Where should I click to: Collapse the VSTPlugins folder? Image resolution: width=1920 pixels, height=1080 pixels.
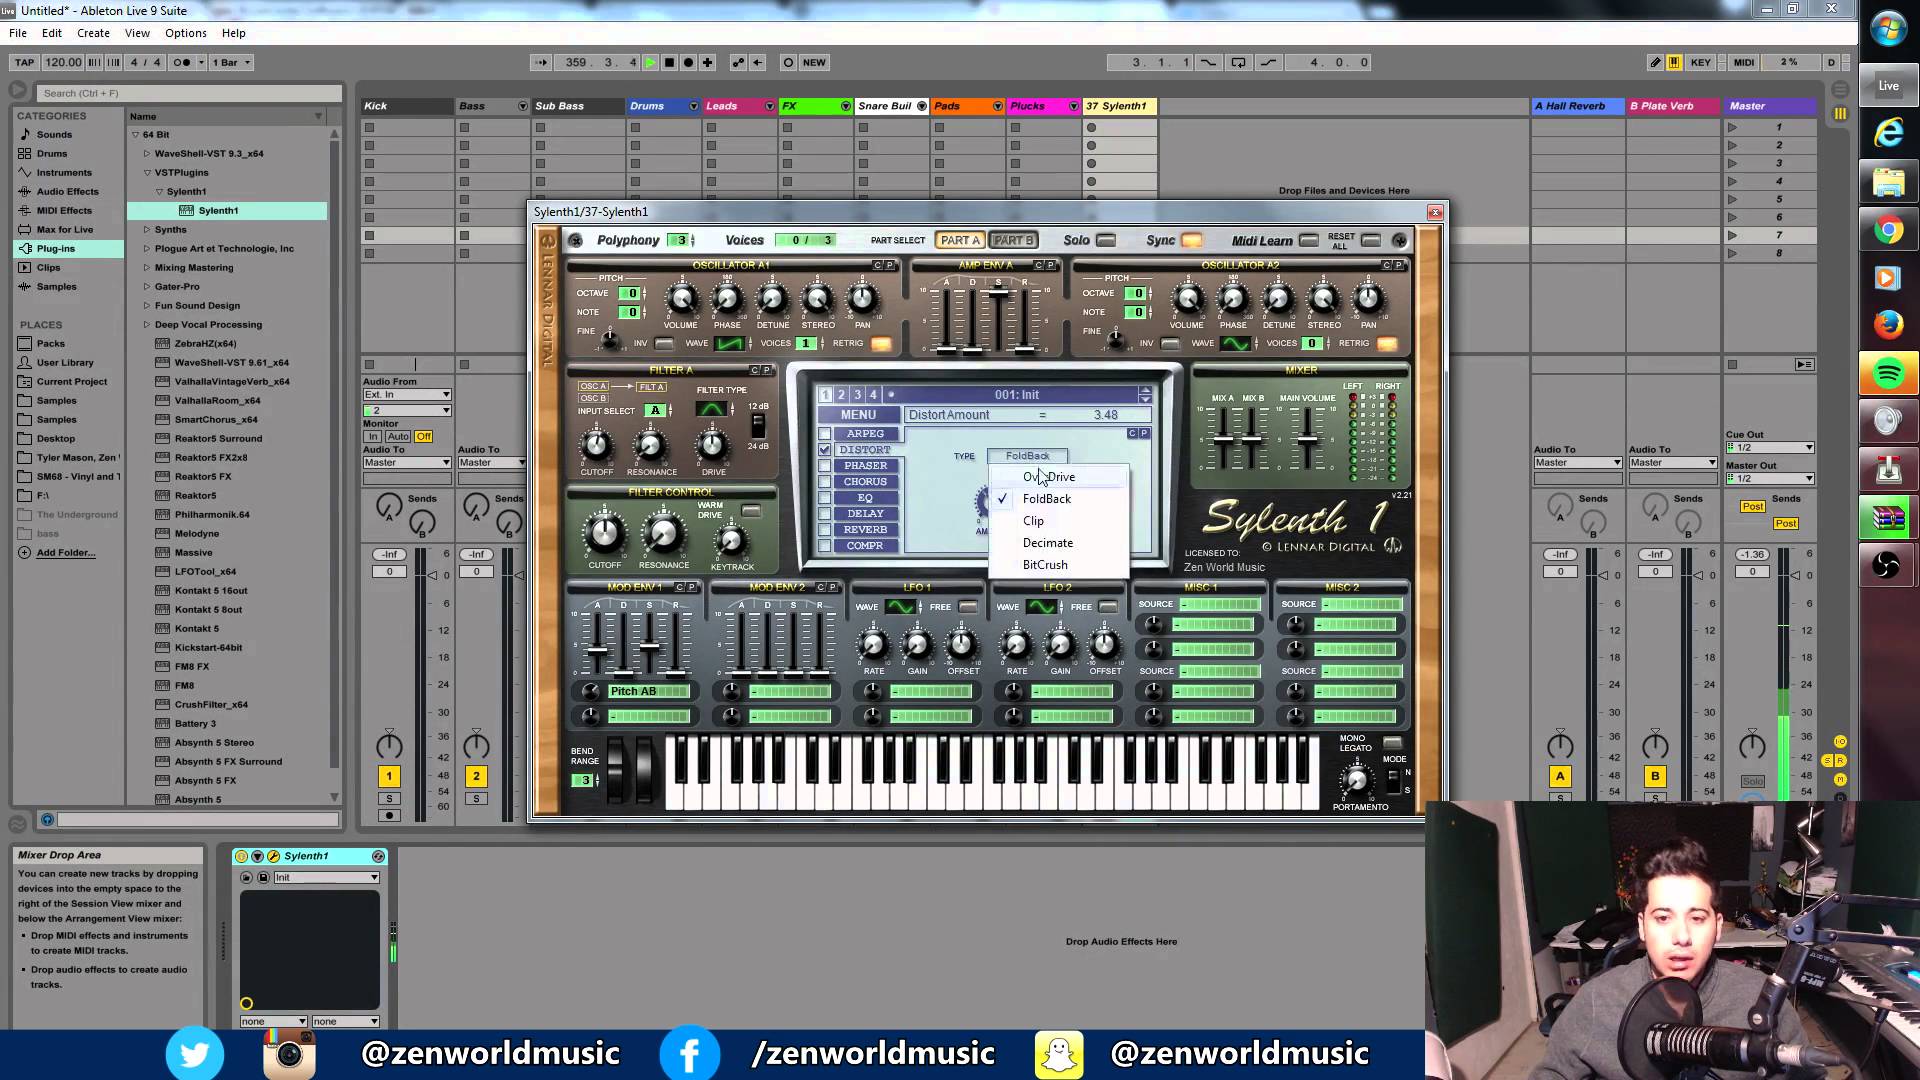tap(147, 173)
